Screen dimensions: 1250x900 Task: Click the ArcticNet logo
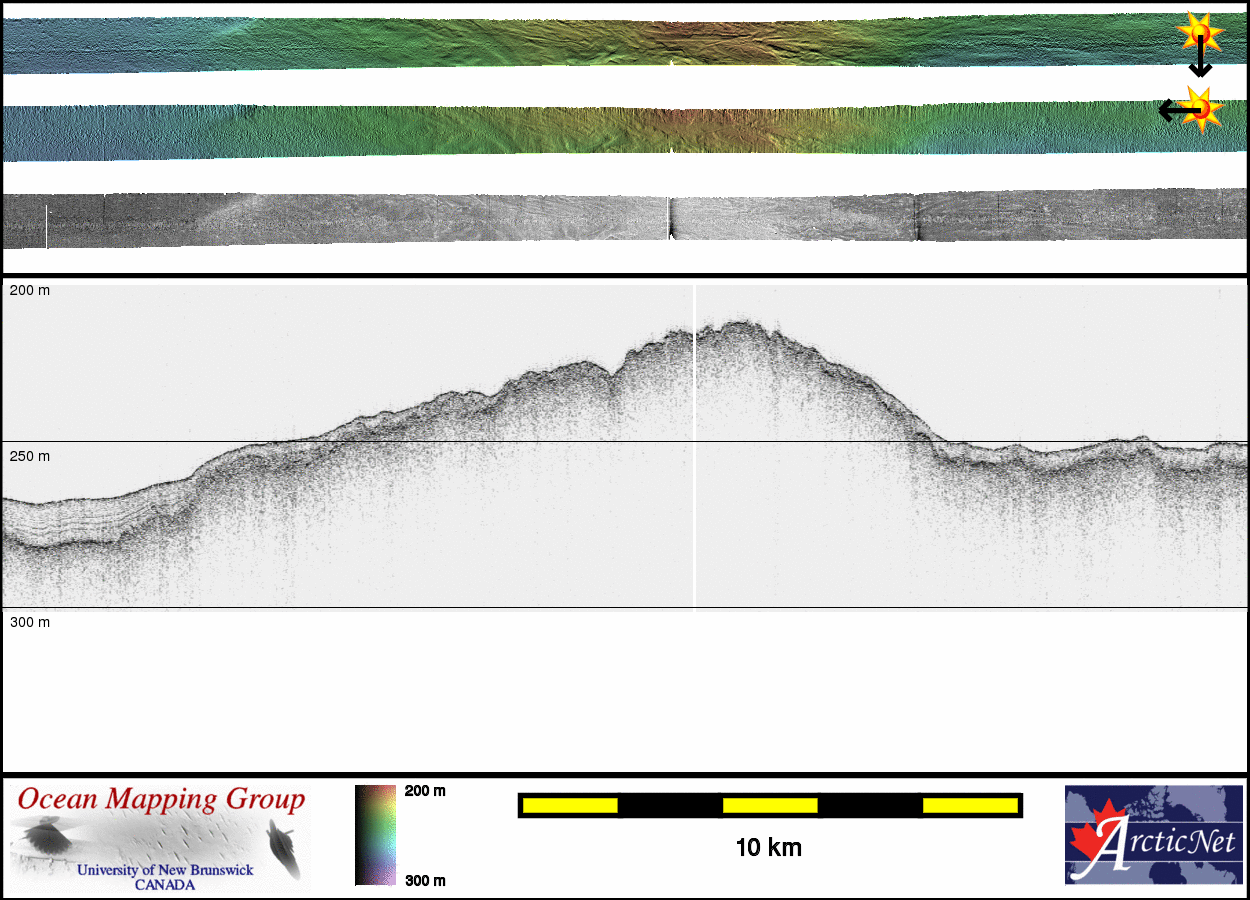(1151, 835)
